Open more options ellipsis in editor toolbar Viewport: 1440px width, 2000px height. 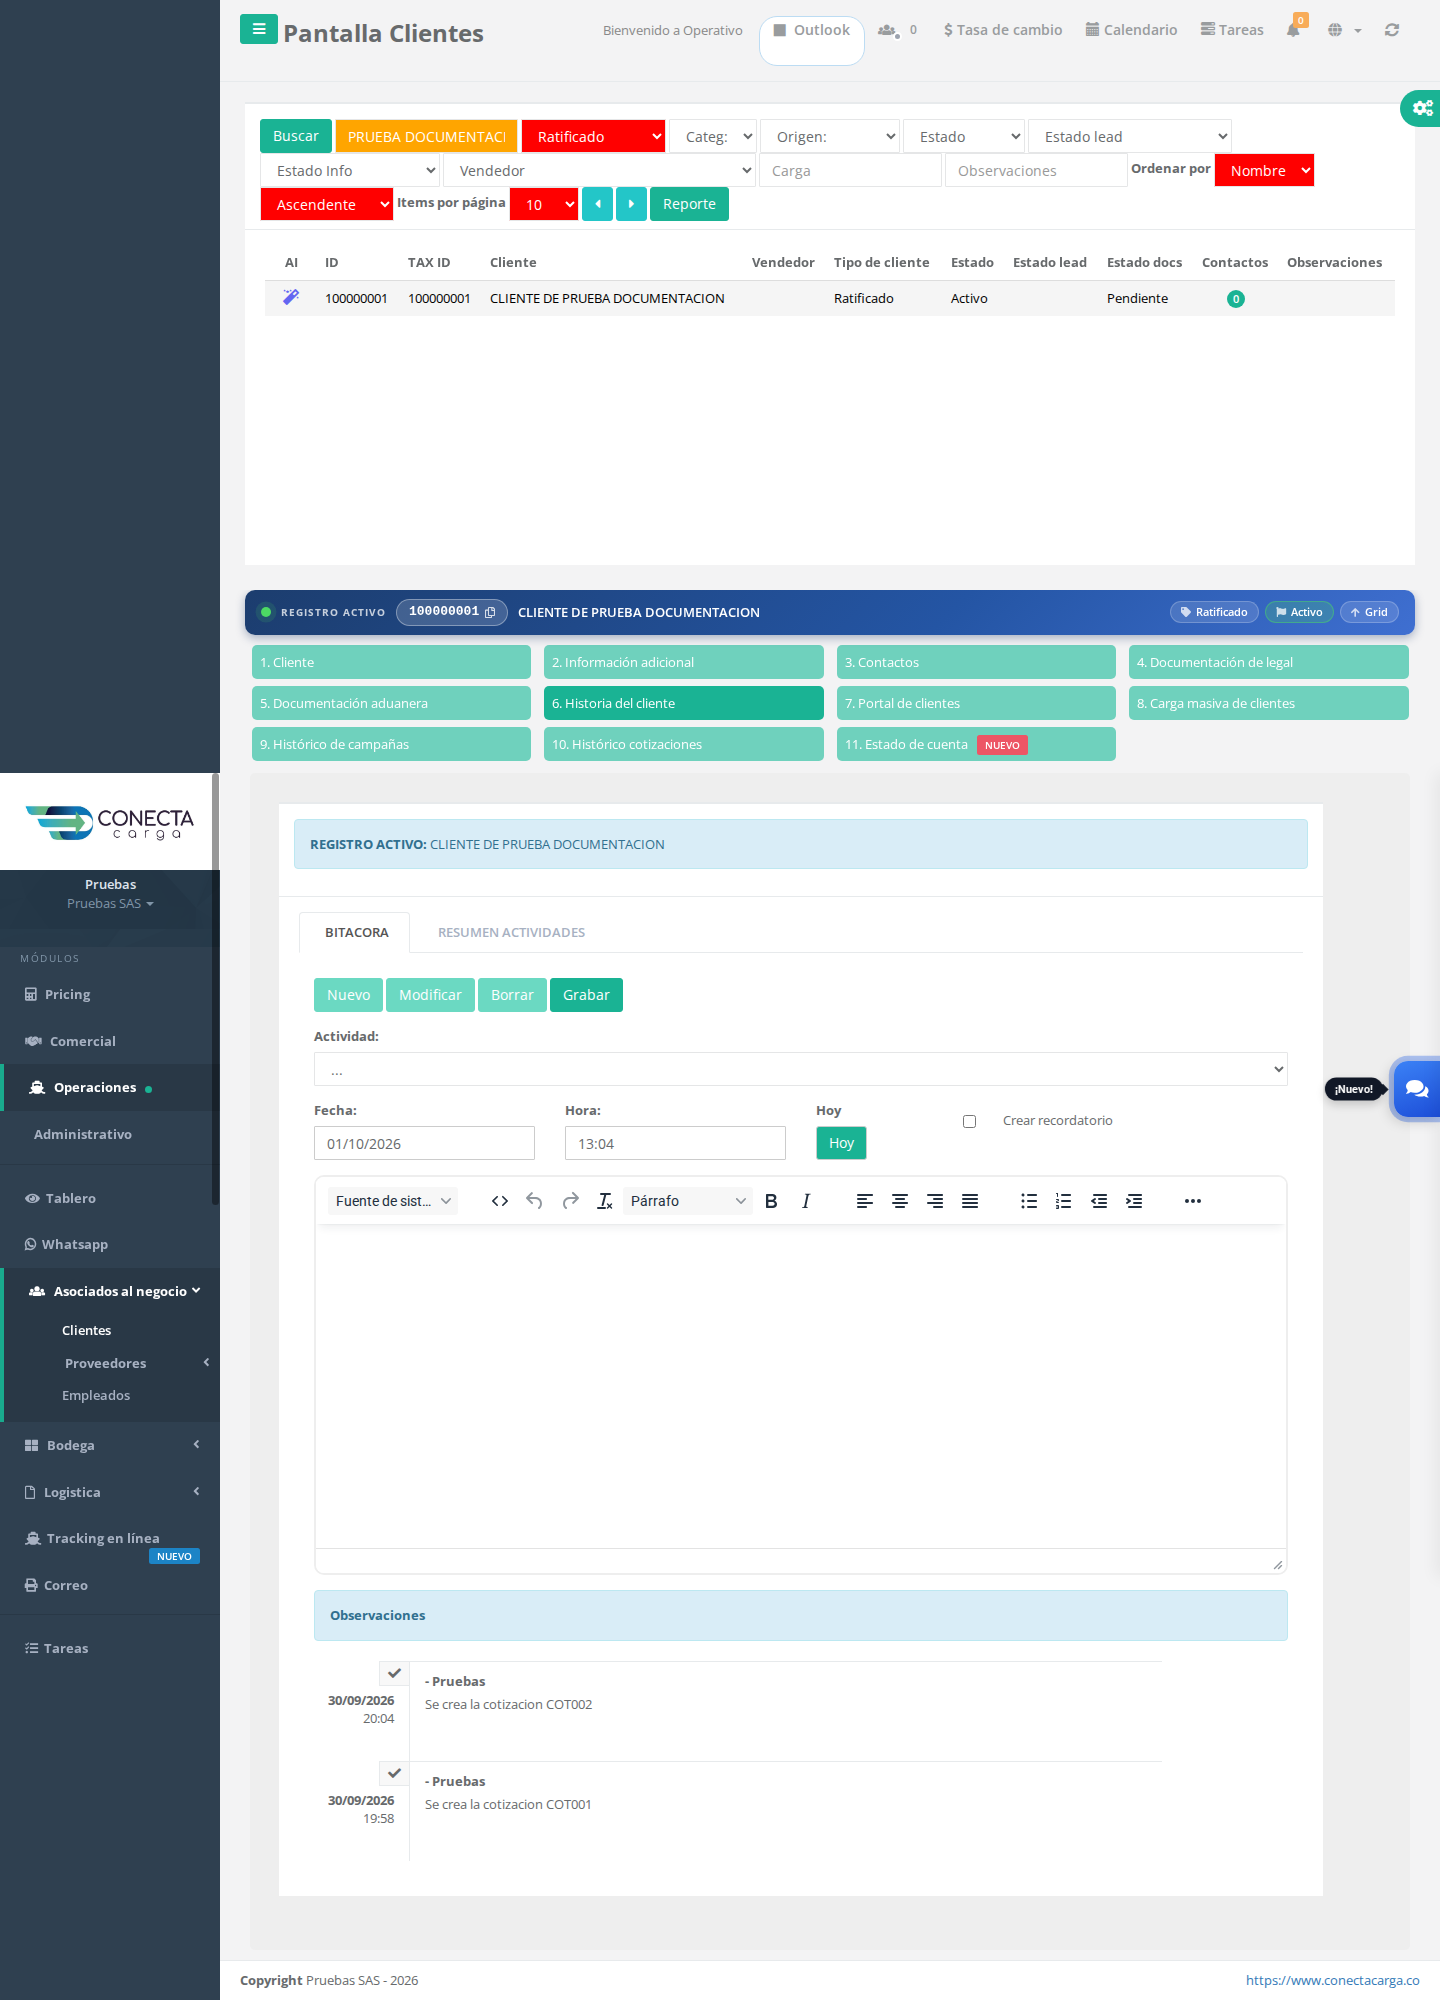pos(1193,1201)
